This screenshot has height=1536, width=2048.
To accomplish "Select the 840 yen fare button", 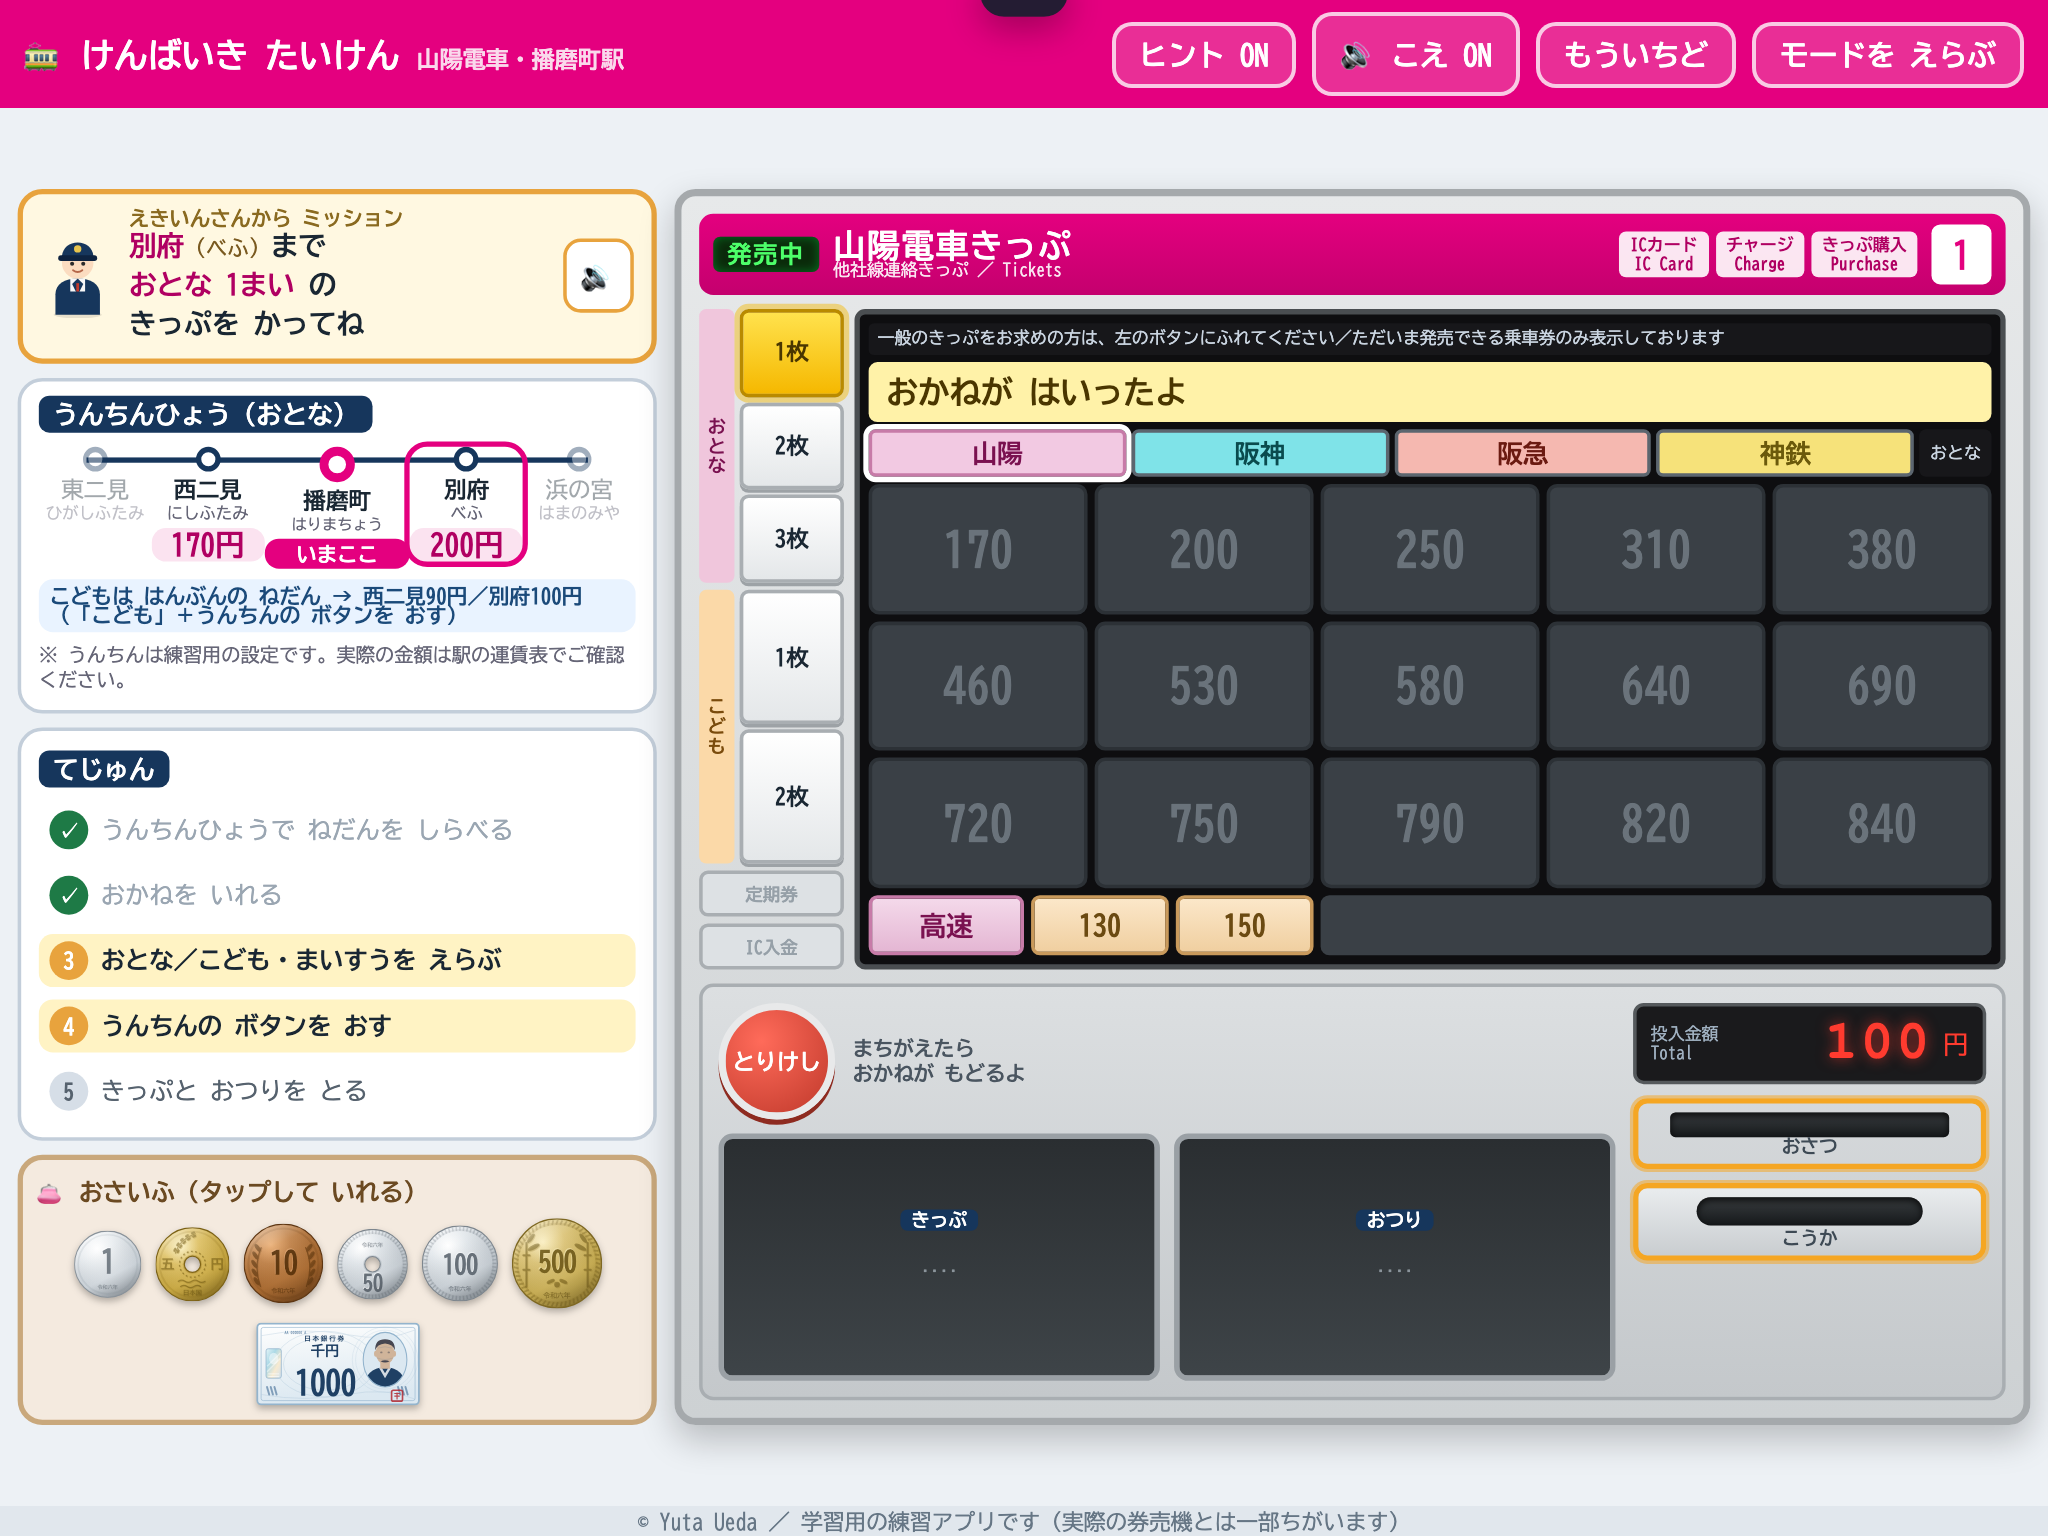I will 1882,823.
